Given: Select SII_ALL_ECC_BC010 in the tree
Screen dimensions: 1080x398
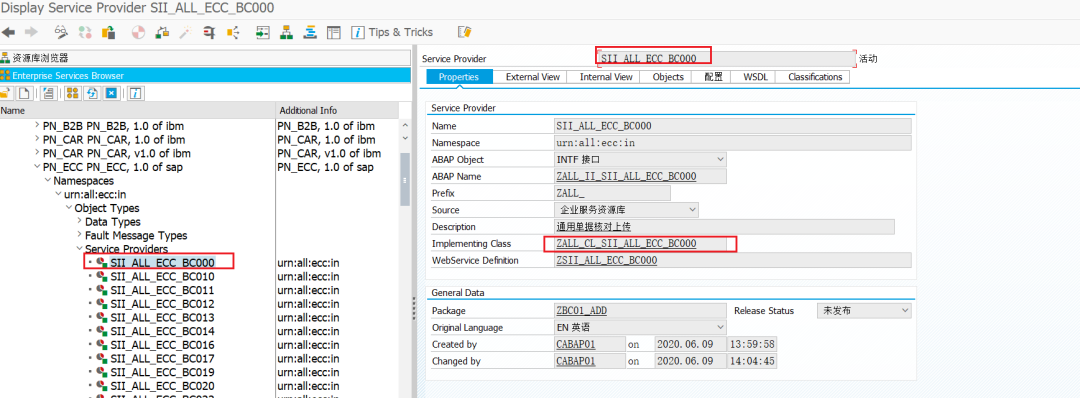Looking at the screenshot, I should pyautogui.click(x=162, y=277).
